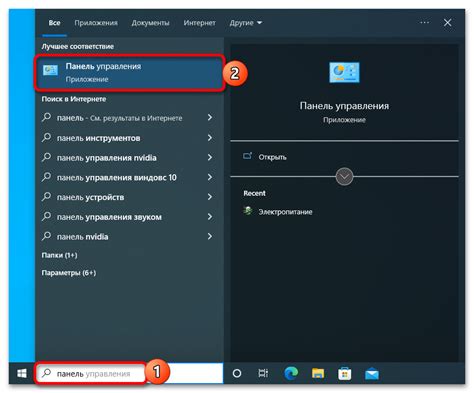Open recent item Электропитание
Image resolution: width=474 pixels, height=393 pixels.
tap(285, 212)
